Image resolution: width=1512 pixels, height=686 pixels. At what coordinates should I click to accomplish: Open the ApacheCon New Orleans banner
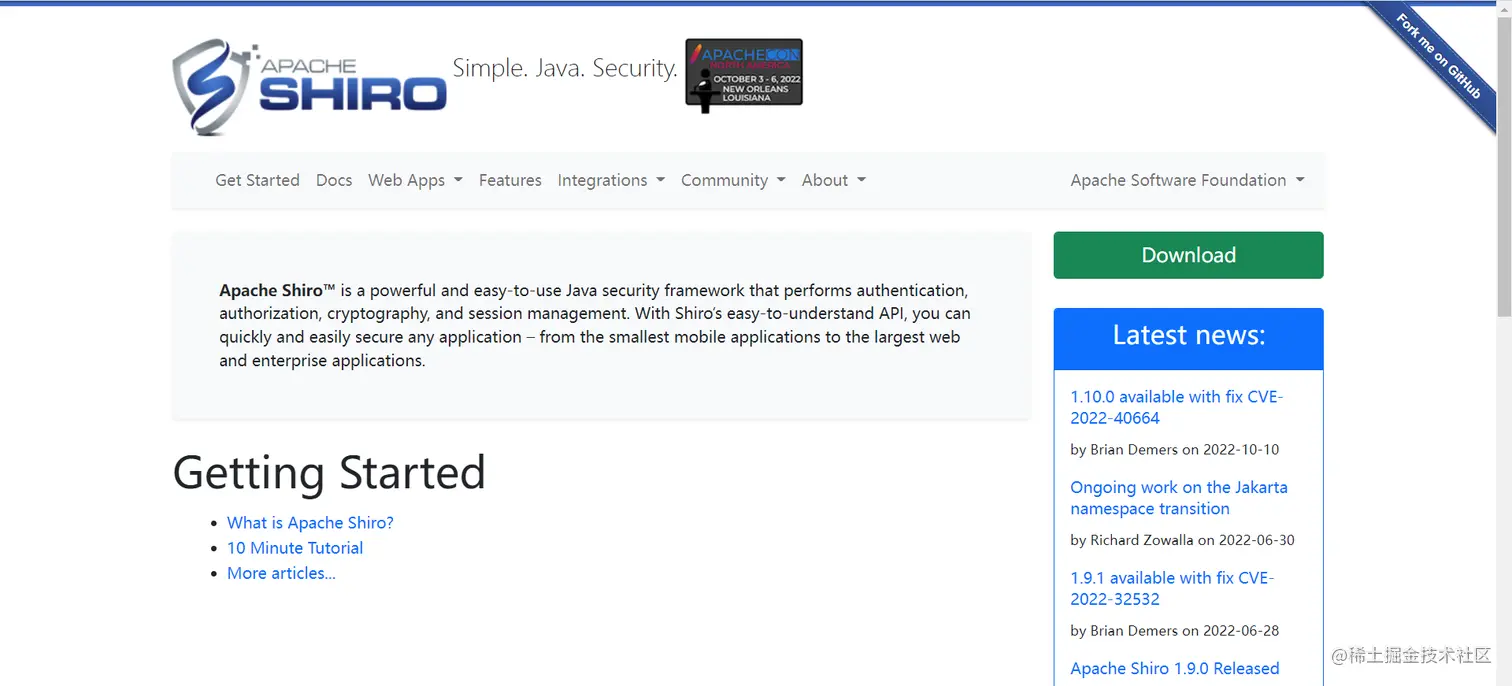point(744,75)
